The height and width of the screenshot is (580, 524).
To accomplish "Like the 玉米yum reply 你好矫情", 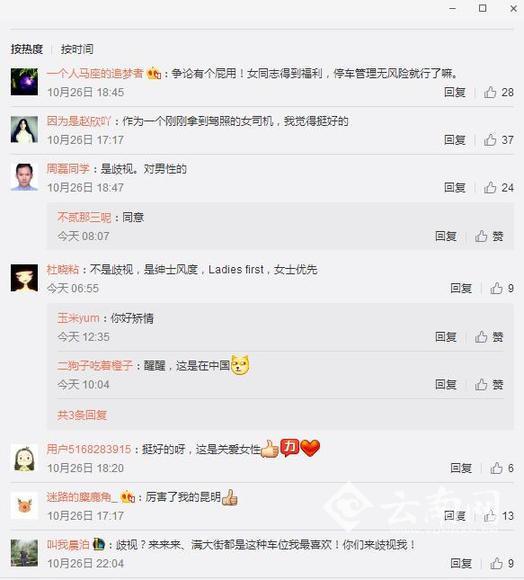I will point(489,337).
